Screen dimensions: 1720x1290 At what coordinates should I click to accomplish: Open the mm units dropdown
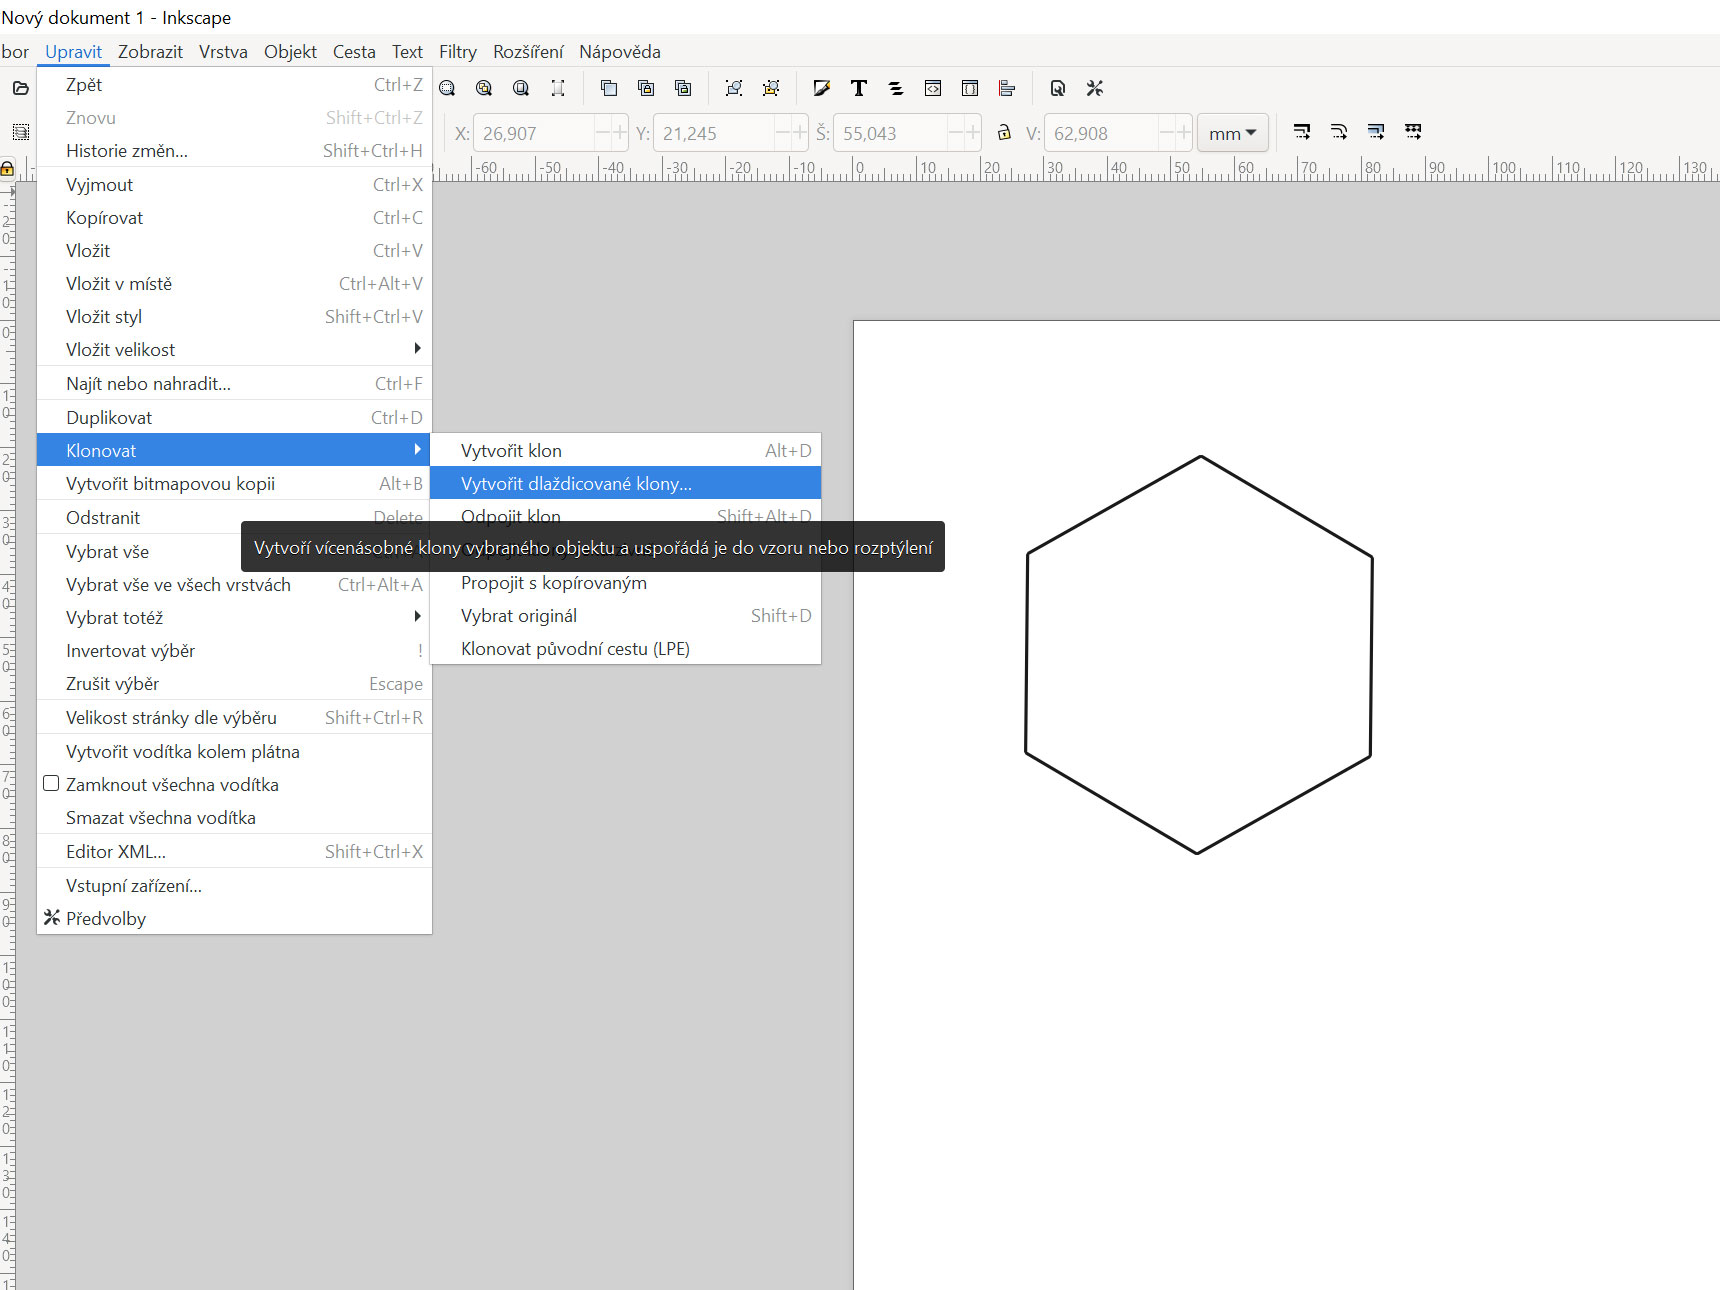(1232, 133)
